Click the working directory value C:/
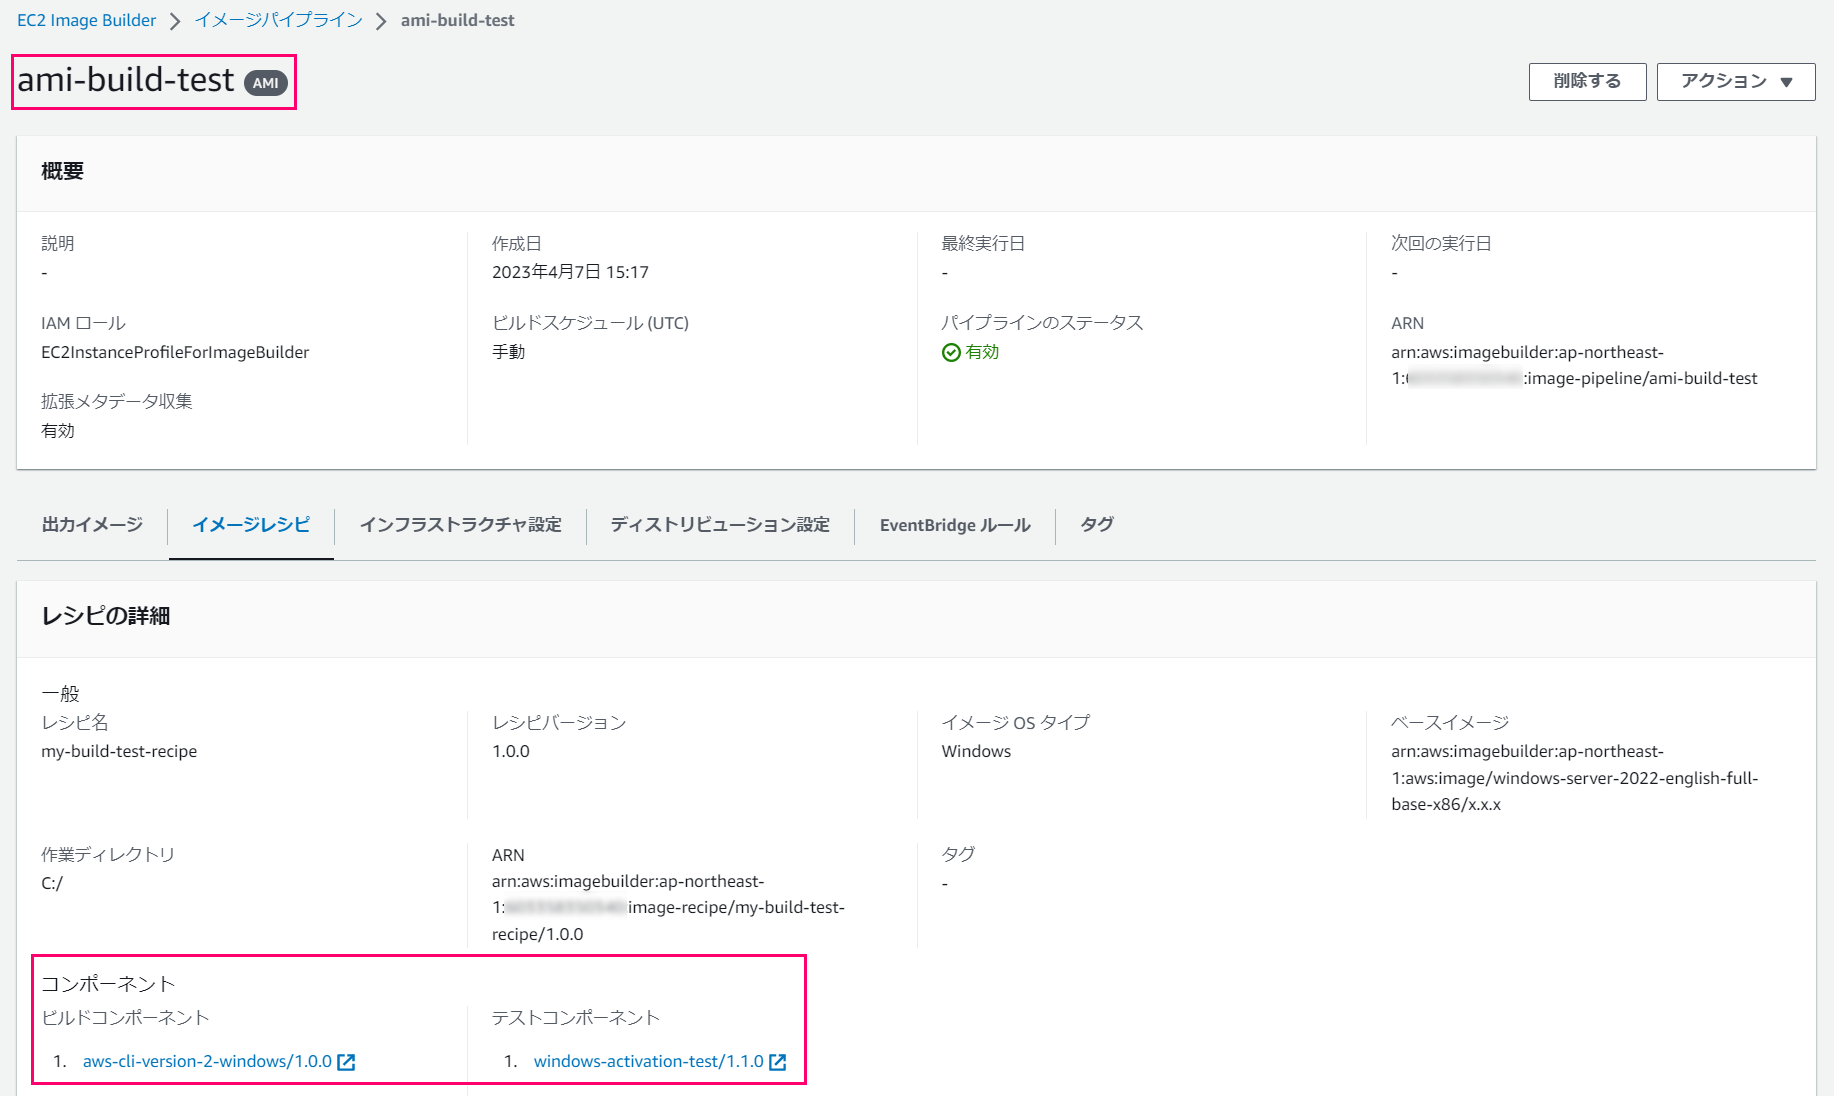 [52, 883]
